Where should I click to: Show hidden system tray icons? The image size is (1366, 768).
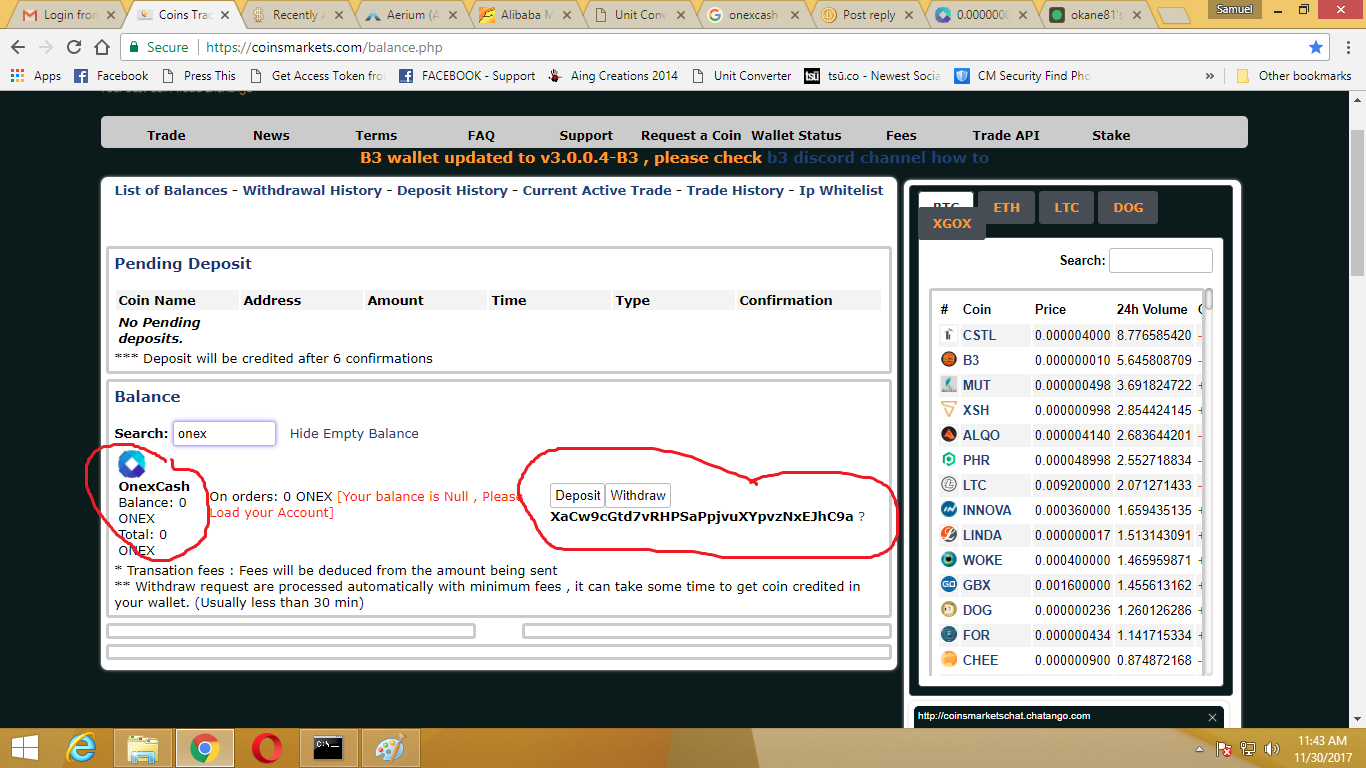pyautogui.click(x=1199, y=748)
